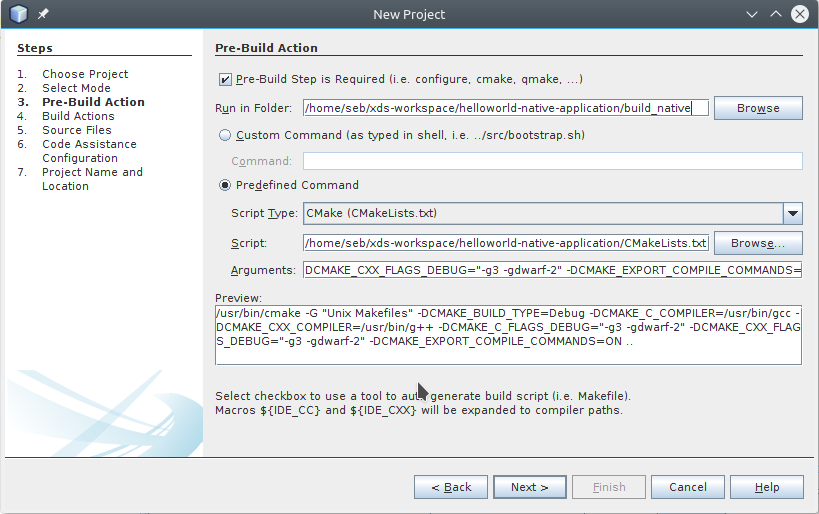819x514 pixels.
Task: Click the Arguments text field
Action: [x=552, y=270]
